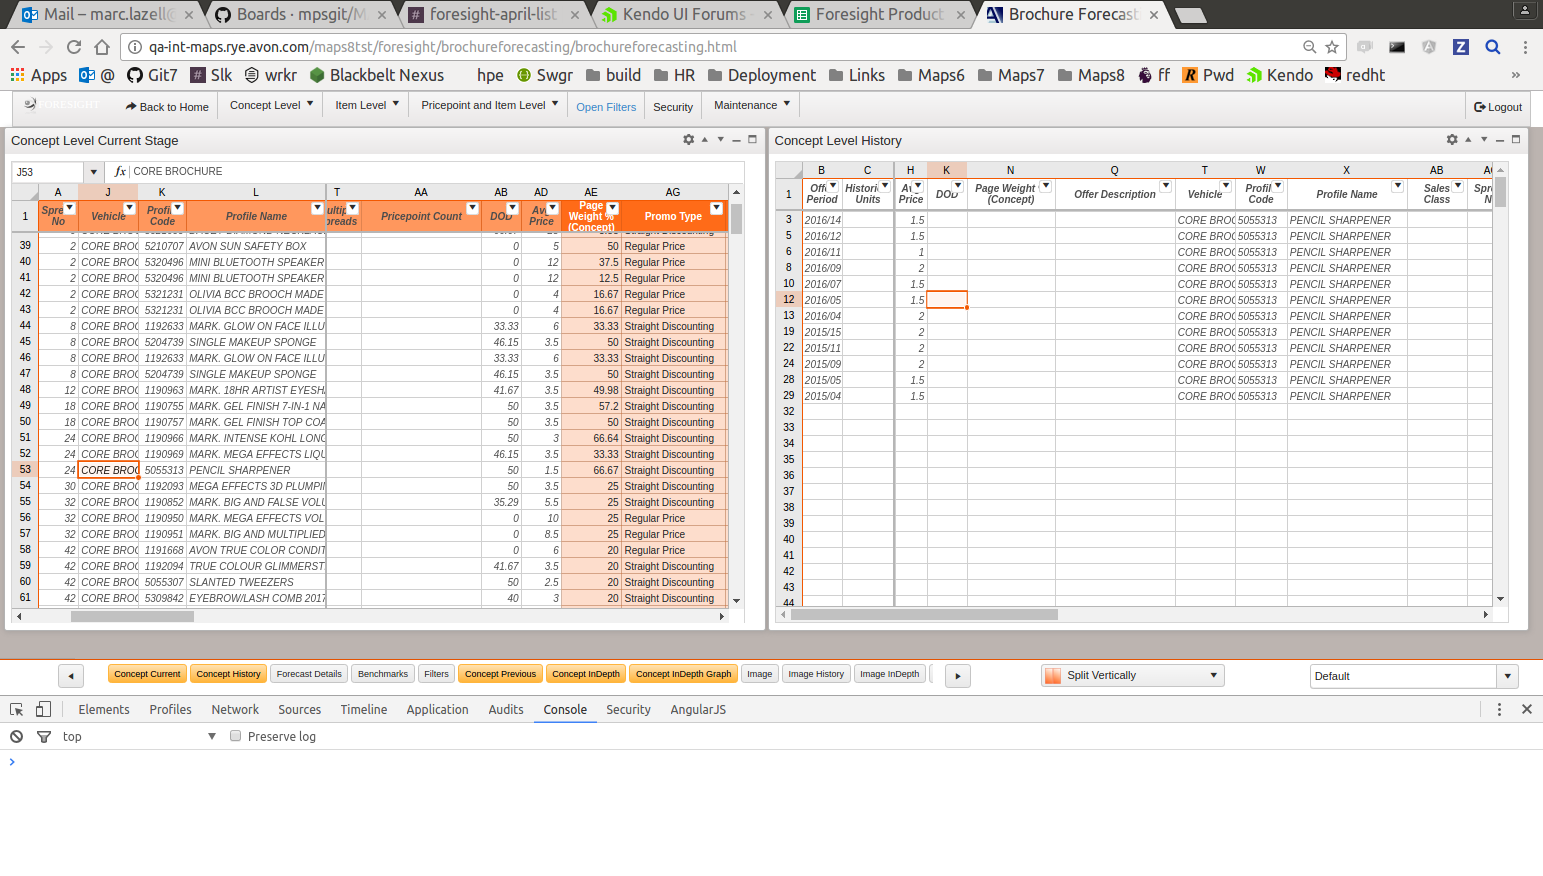This screenshot has width=1543, height=876.
Task: Bookmark this page with the star icon
Action: pyautogui.click(x=1332, y=47)
